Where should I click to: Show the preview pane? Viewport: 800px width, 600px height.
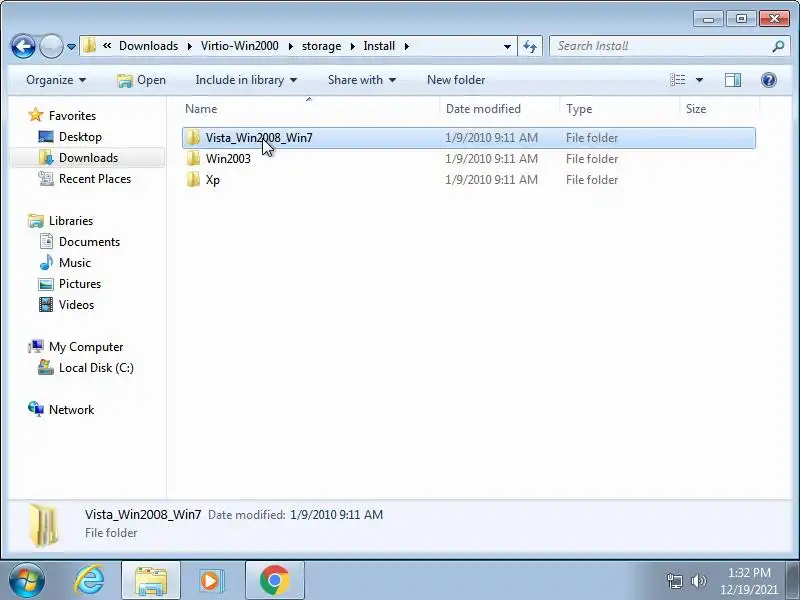click(x=733, y=80)
